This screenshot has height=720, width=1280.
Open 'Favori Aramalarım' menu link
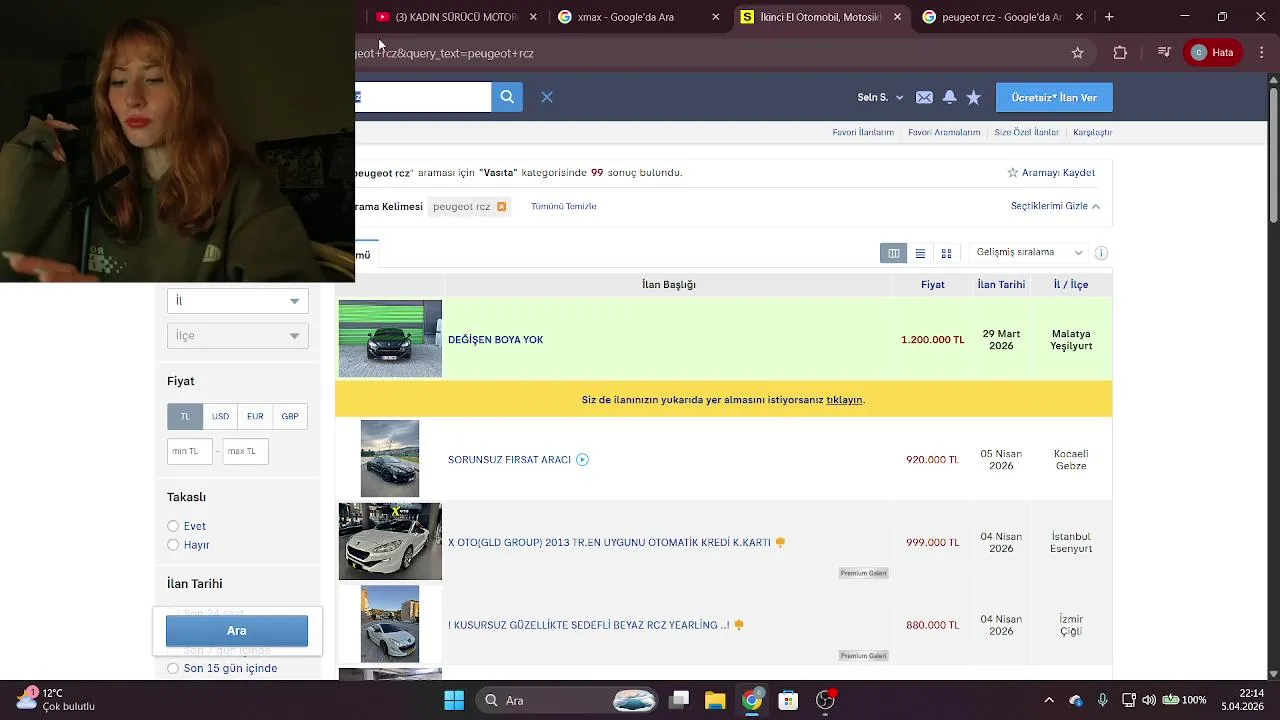(944, 132)
